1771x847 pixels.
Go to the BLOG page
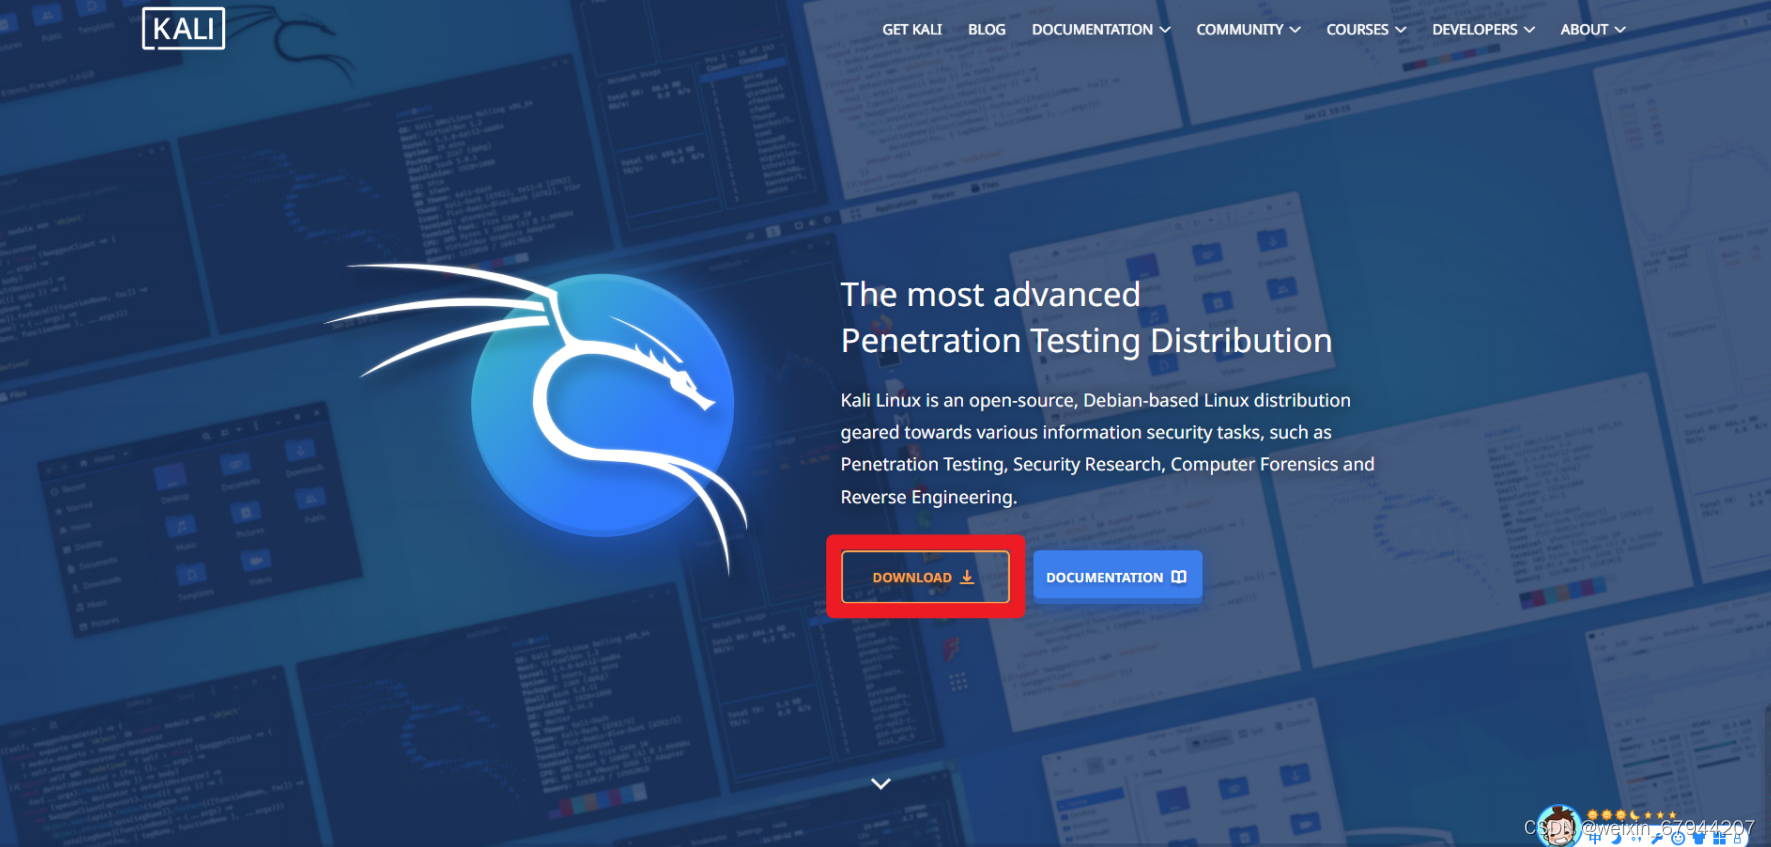coord(987,30)
